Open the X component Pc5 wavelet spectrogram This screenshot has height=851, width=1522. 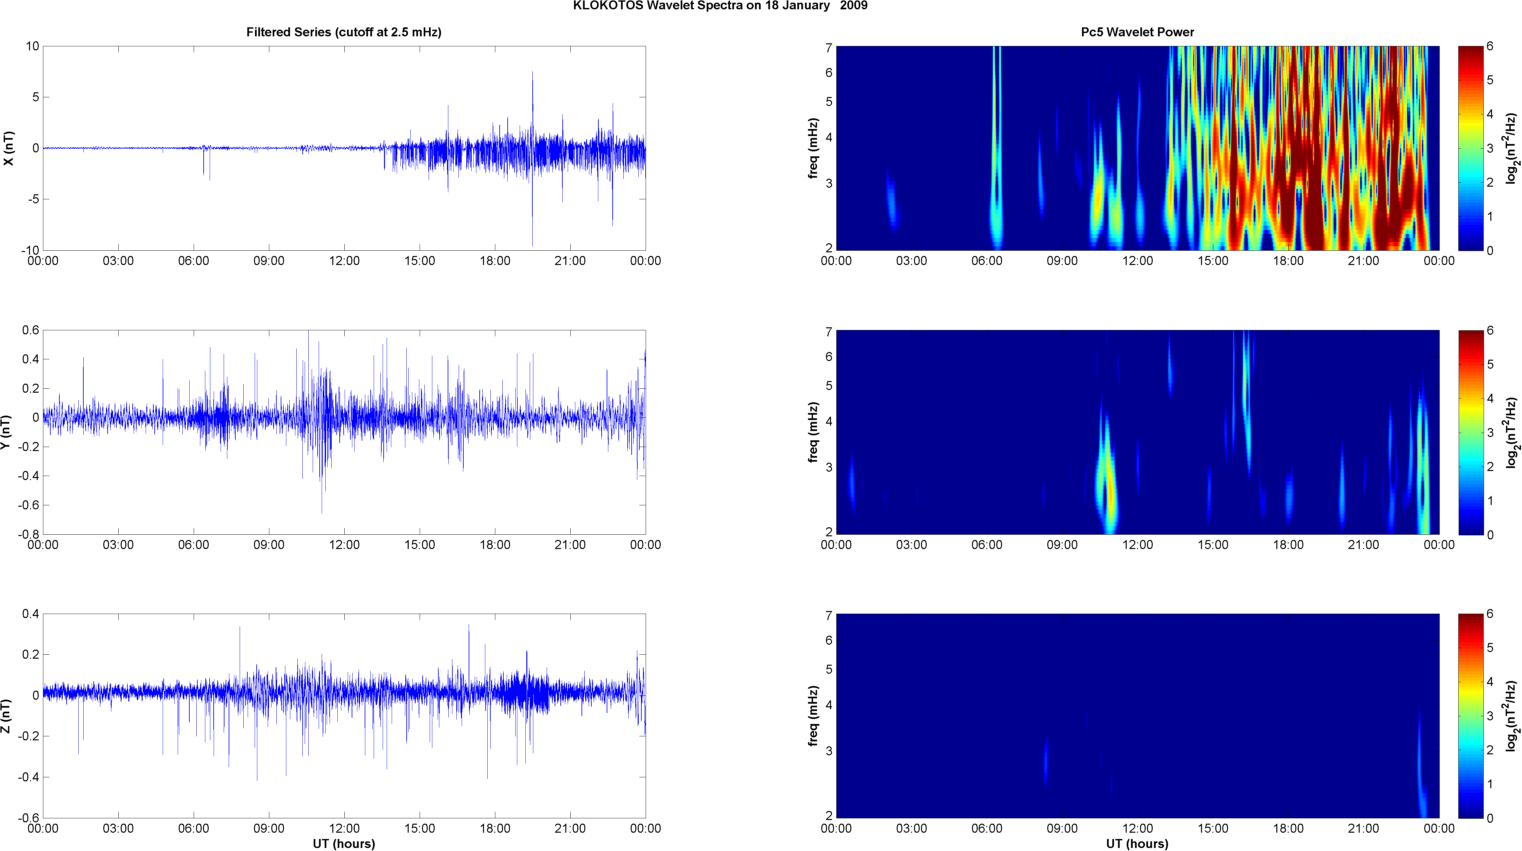click(x=1137, y=148)
